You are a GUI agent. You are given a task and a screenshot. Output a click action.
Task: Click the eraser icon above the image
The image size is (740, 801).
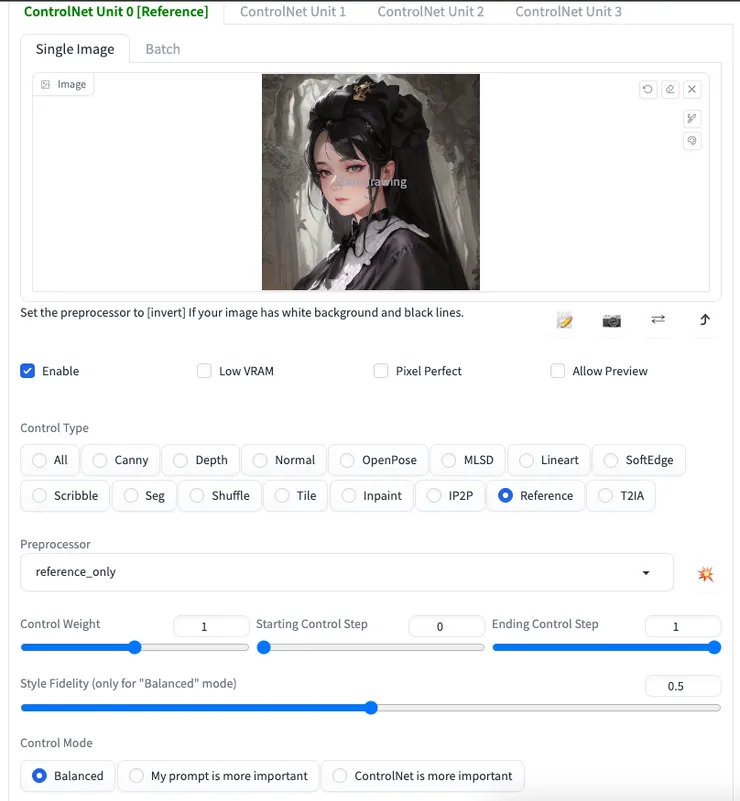click(670, 89)
